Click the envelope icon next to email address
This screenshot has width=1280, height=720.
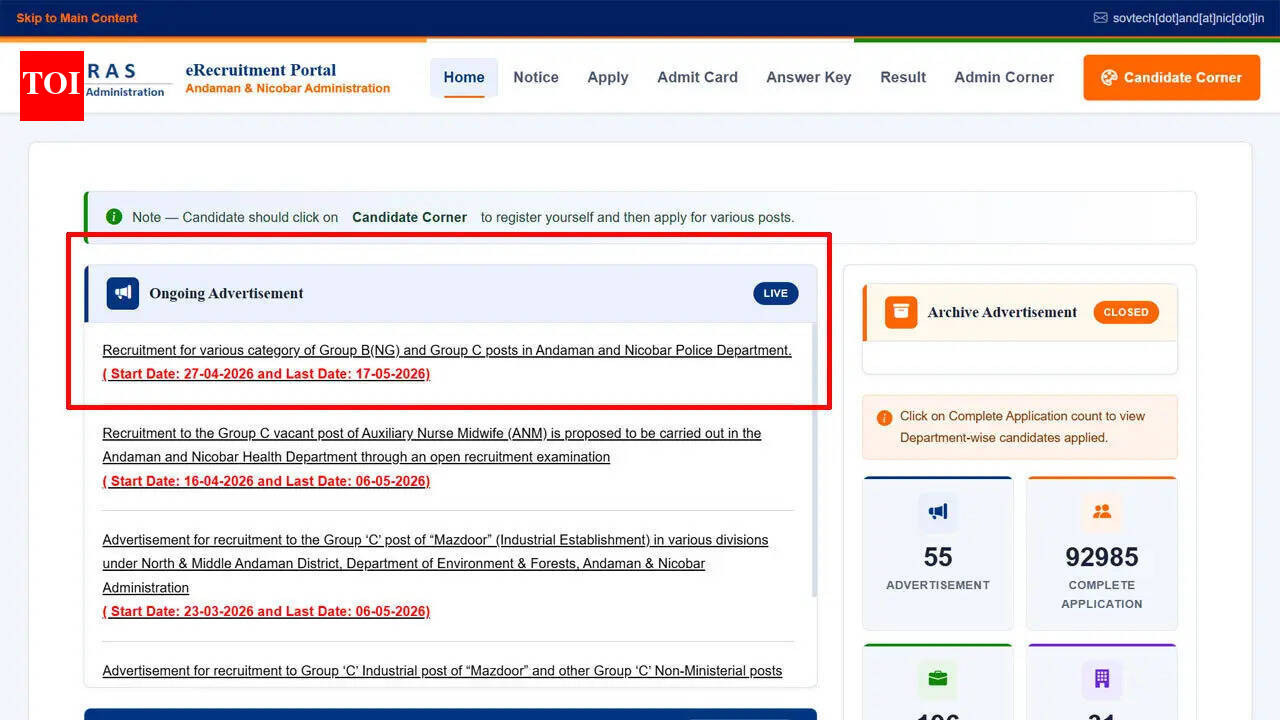coord(1100,18)
